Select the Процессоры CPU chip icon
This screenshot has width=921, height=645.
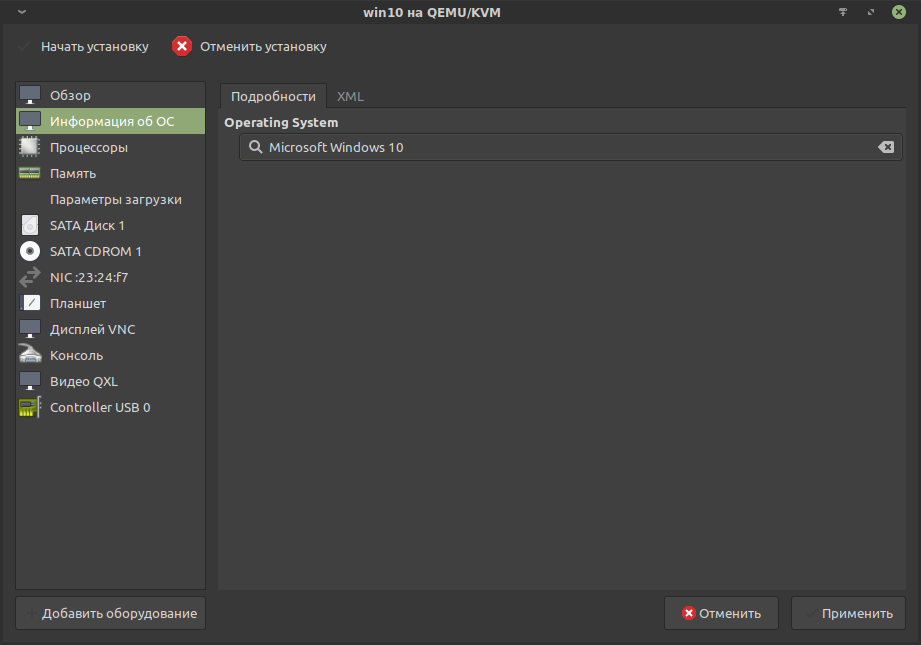pyautogui.click(x=30, y=147)
